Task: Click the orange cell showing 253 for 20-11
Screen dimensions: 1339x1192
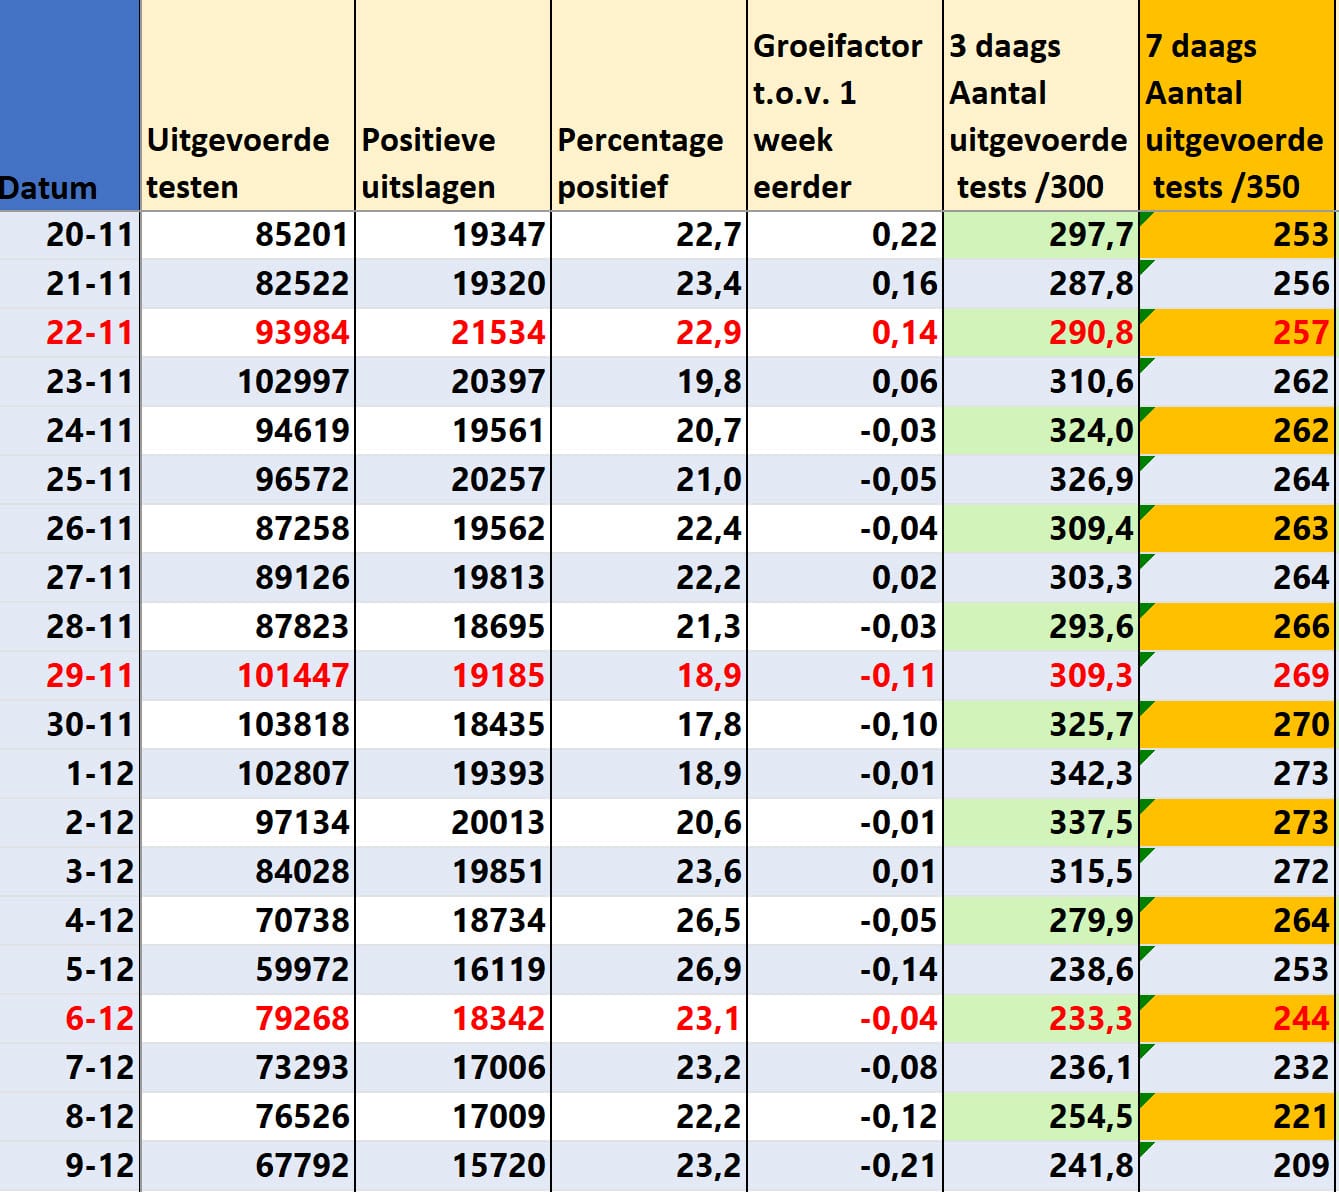Action: coord(1238,235)
